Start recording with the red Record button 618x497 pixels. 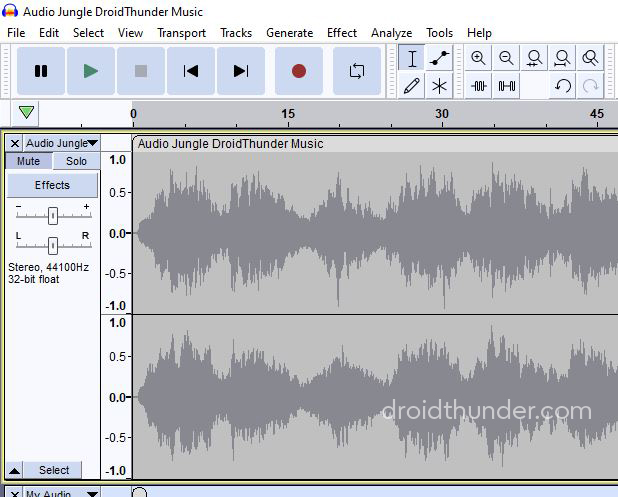coord(299,71)
